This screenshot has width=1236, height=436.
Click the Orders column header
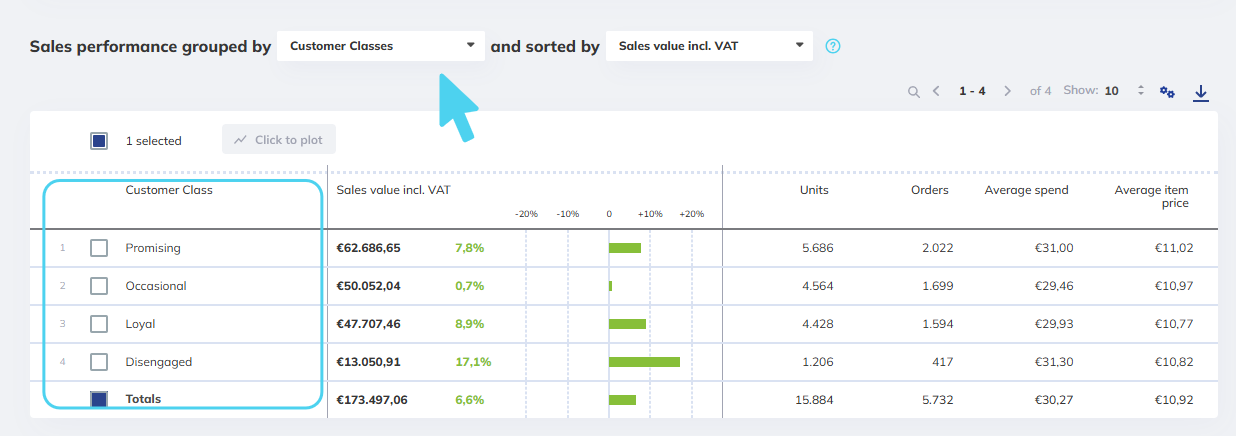pos(929,190)
